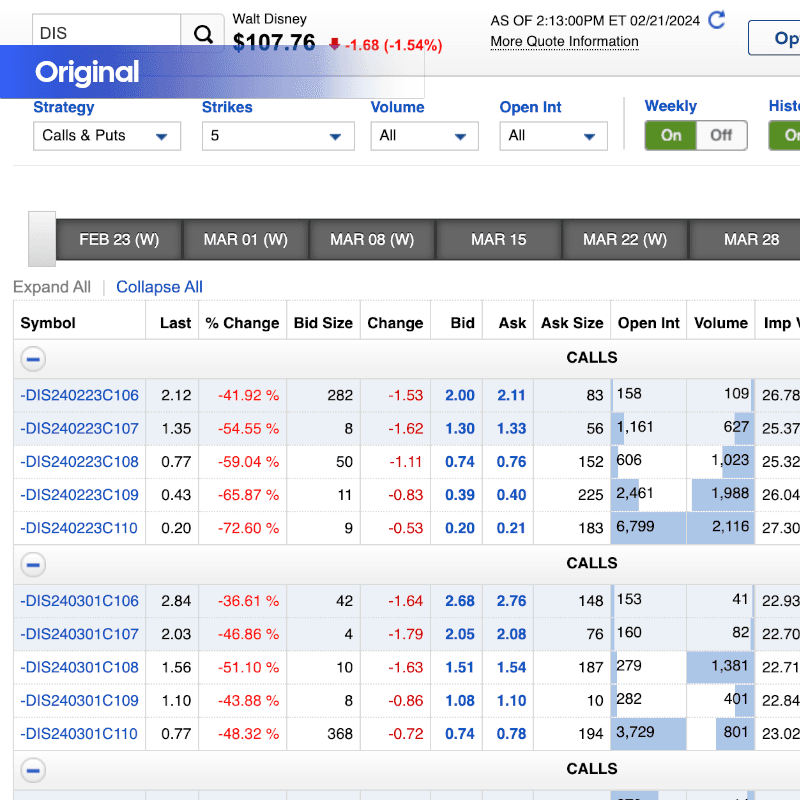Open the Strikes dropdown showing 5
Viewport: 800px width, 800px height.
[278, 136]
